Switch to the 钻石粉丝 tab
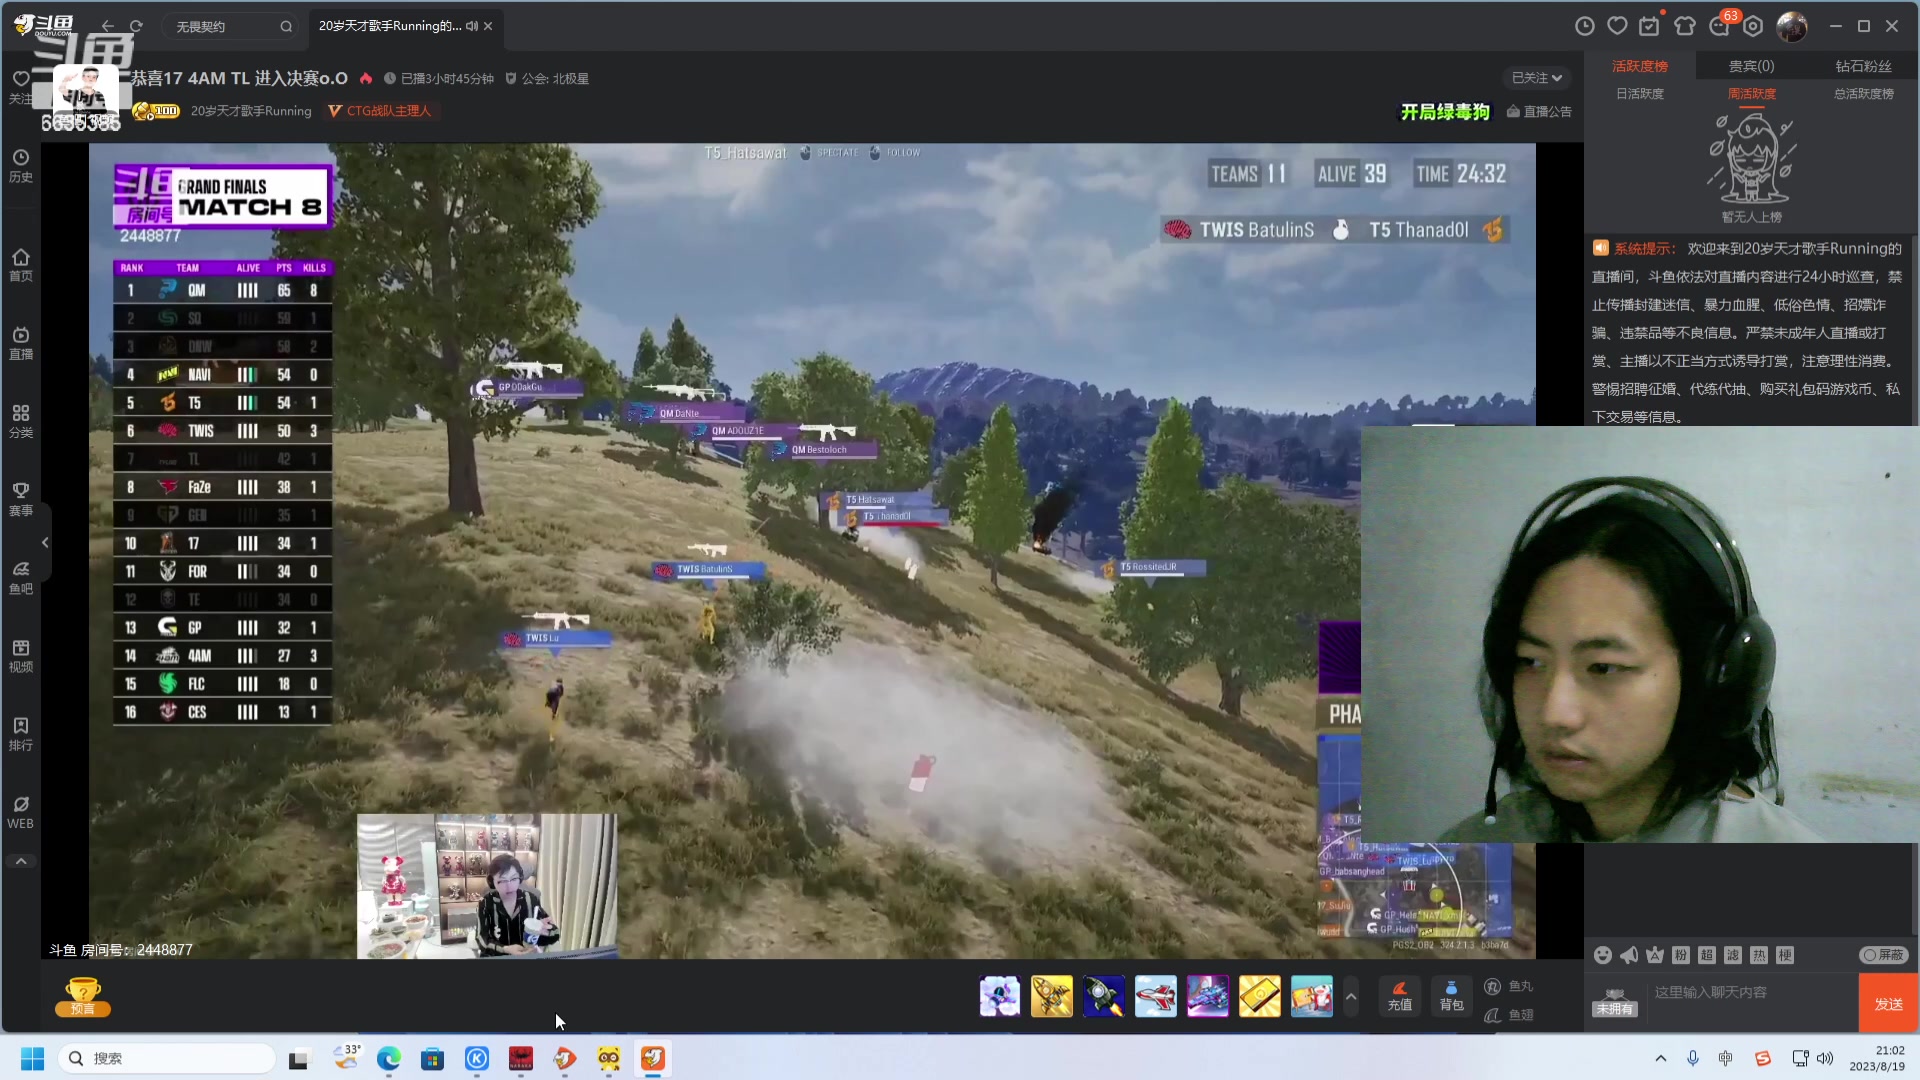The image size is (1920, 1080). click(1863, 66)
